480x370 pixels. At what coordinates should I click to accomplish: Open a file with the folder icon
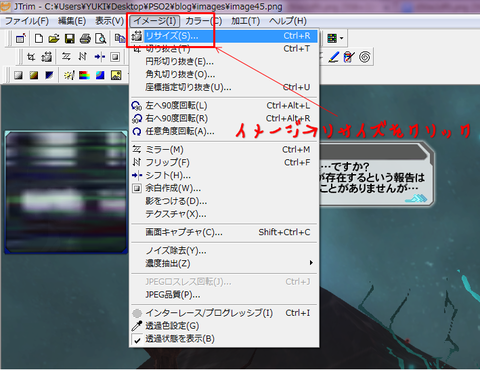tap(54, 39)
